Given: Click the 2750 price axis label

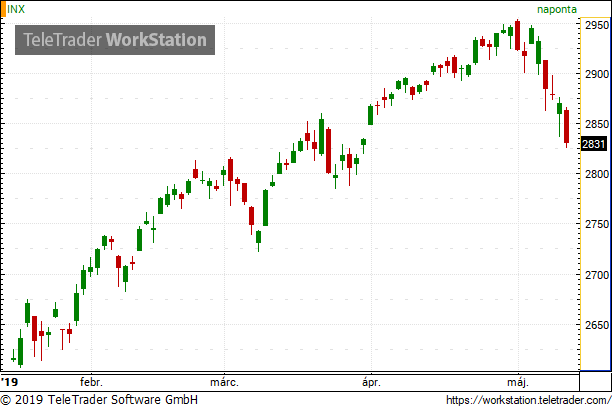Looking at the screenshot, I should pos(597,224).
